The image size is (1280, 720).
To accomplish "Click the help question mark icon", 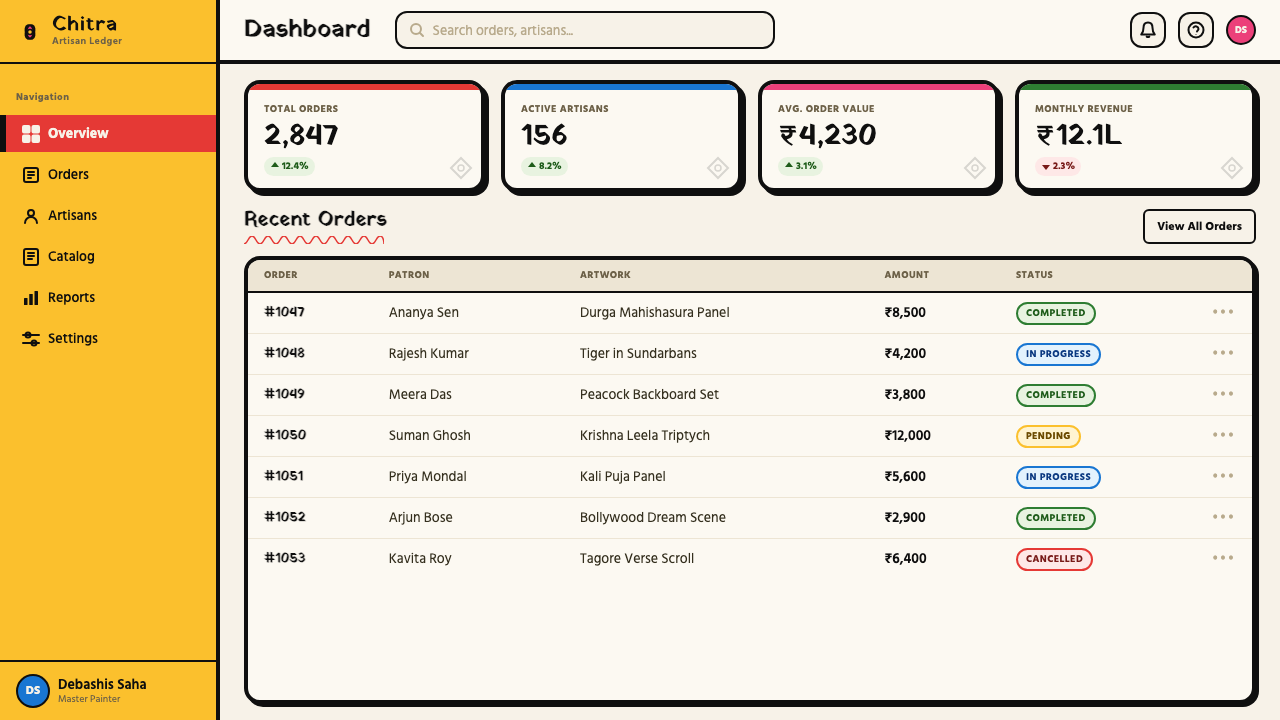I will pos(1196,30).
